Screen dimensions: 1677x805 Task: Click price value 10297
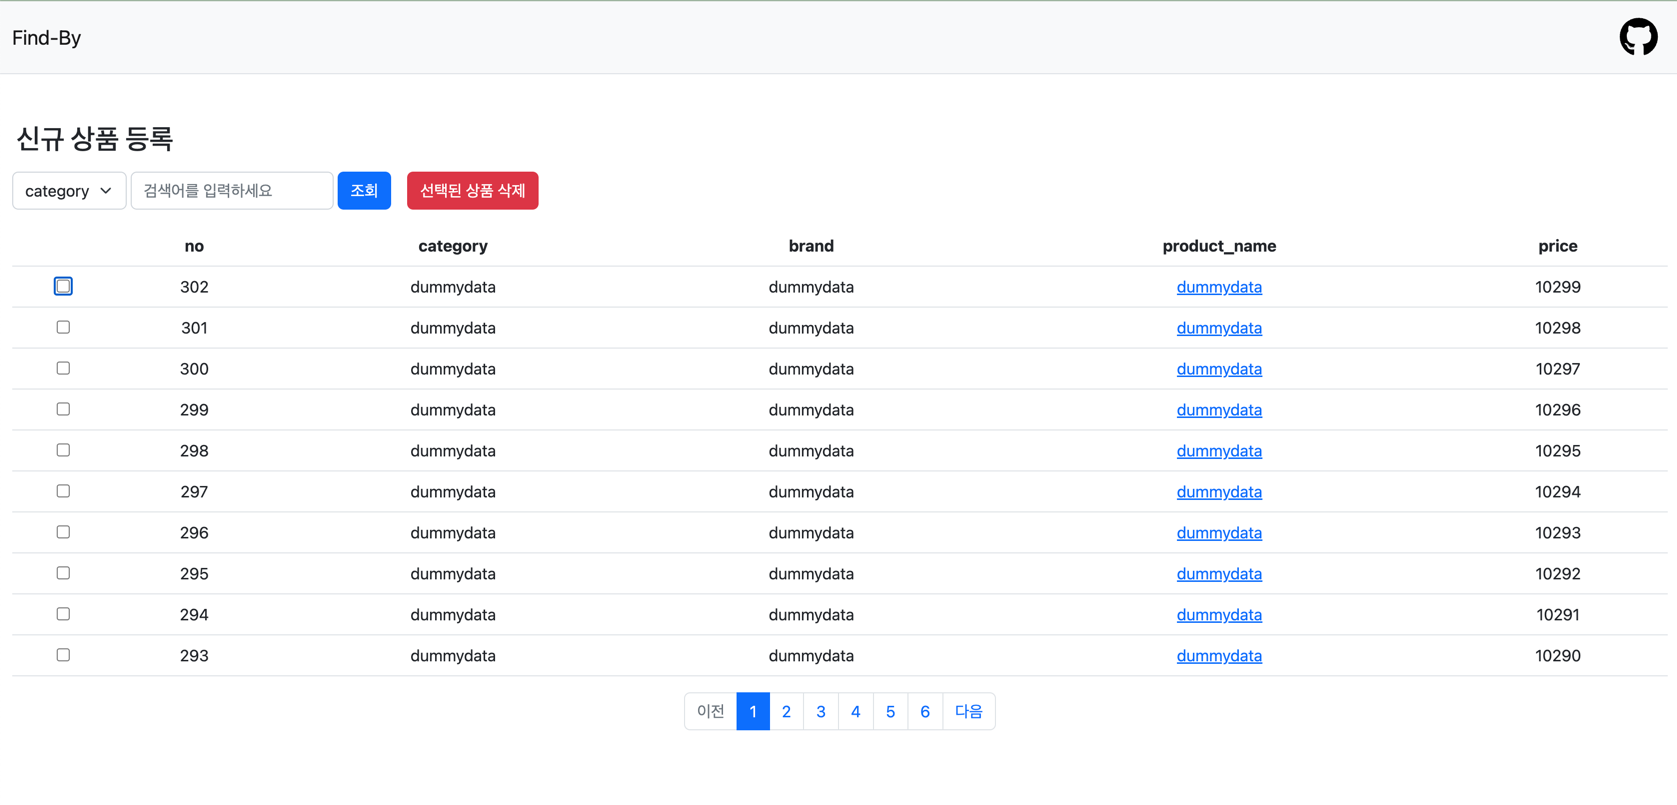coord(1558,369)
